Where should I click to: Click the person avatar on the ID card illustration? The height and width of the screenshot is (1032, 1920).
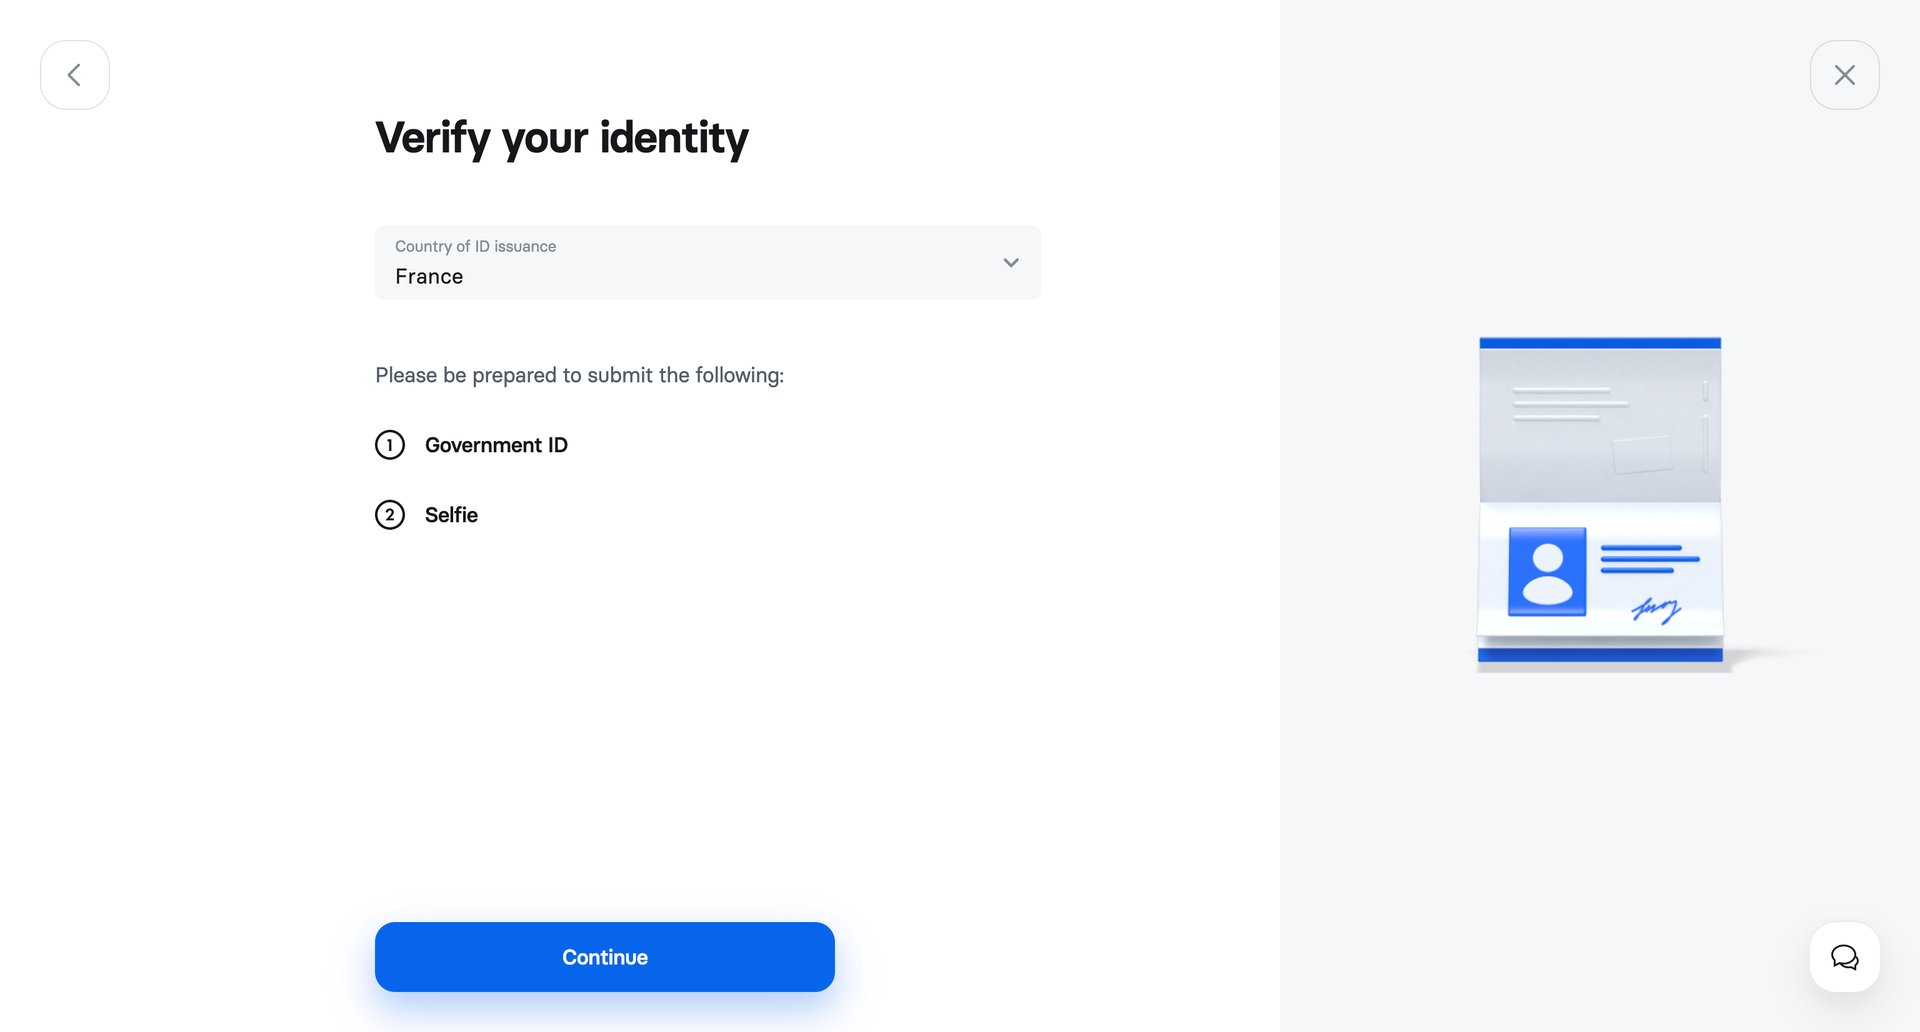tap(1547, 572)
